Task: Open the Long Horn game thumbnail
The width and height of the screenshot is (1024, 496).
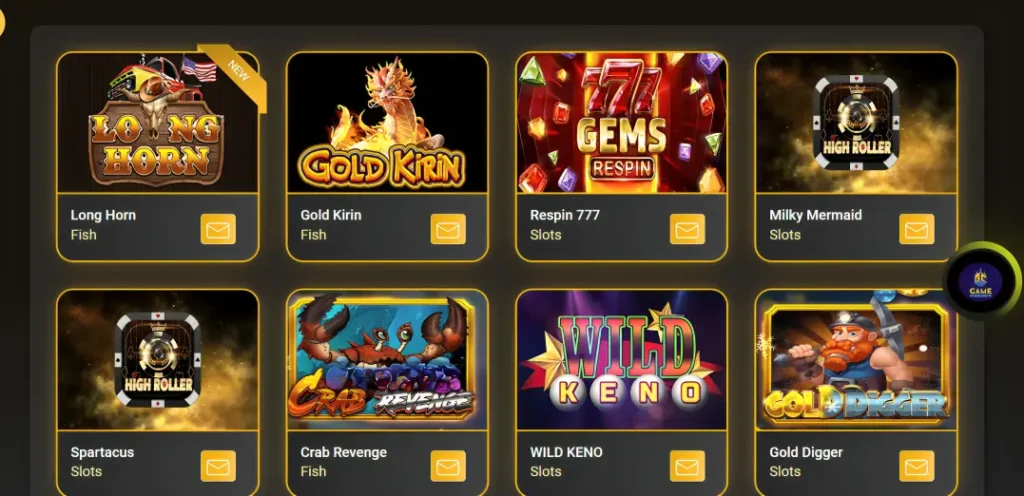Action: [157, 123]
